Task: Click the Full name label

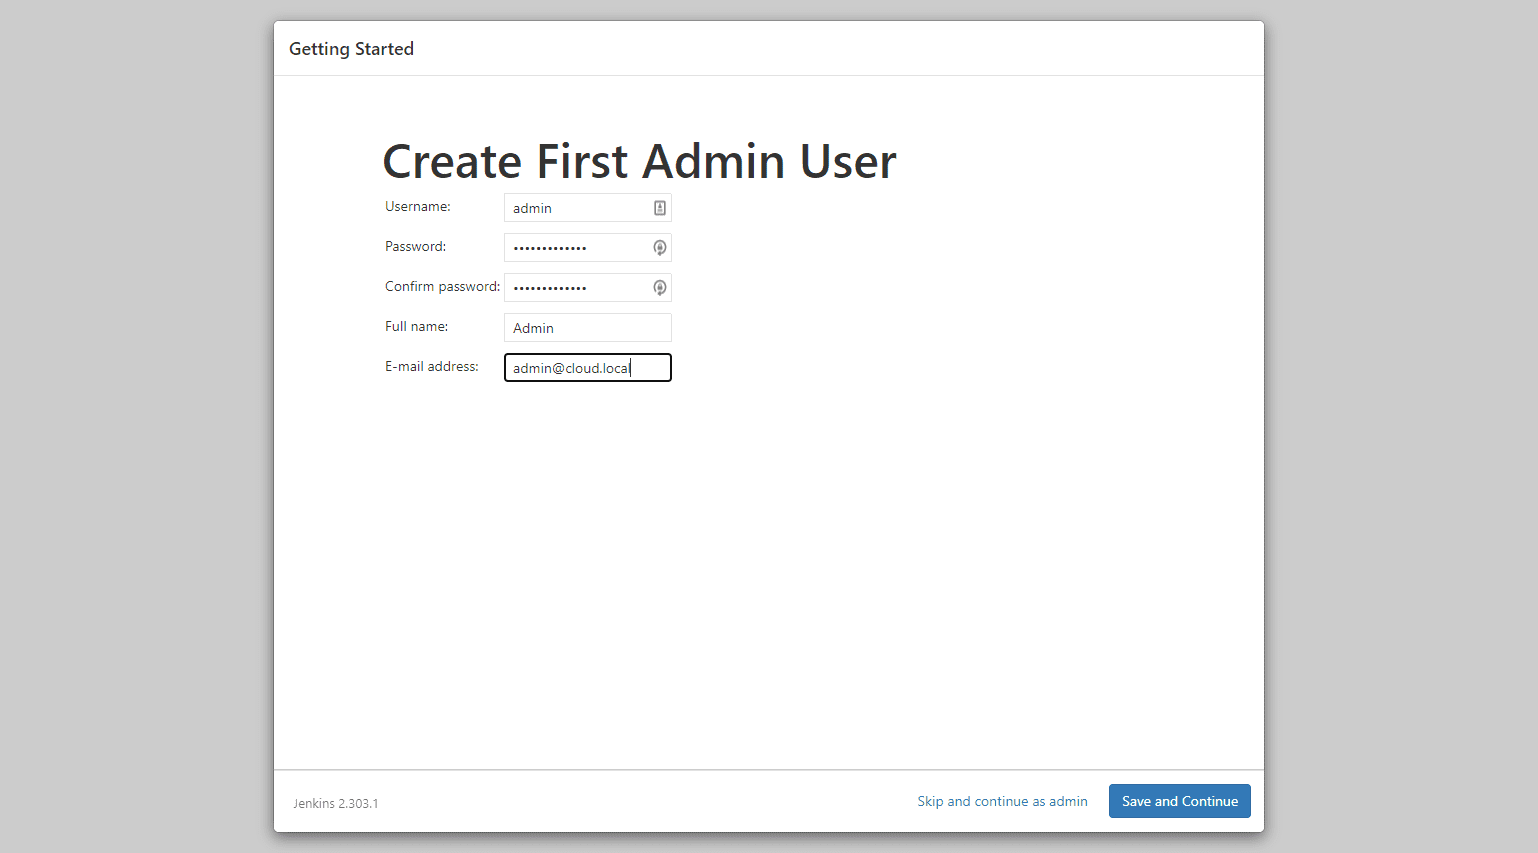Action: click(x=416, y=326)
